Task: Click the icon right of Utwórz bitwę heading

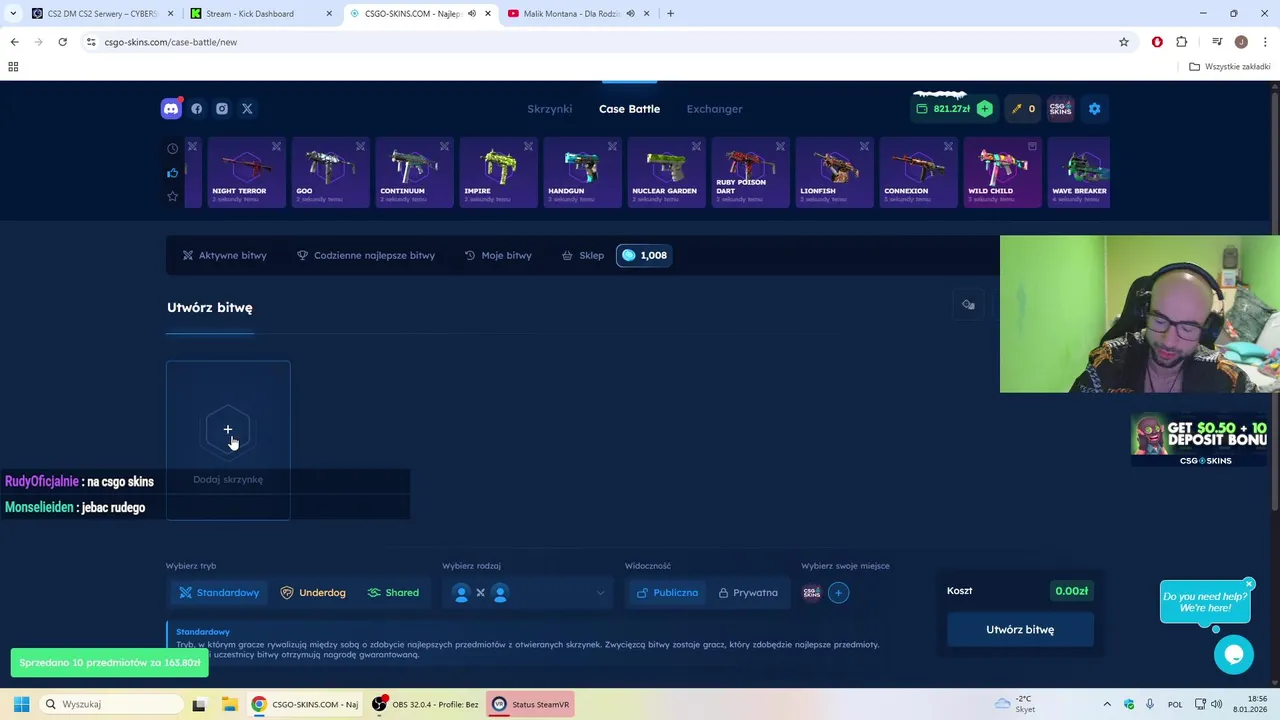Action: pos(968,305)
